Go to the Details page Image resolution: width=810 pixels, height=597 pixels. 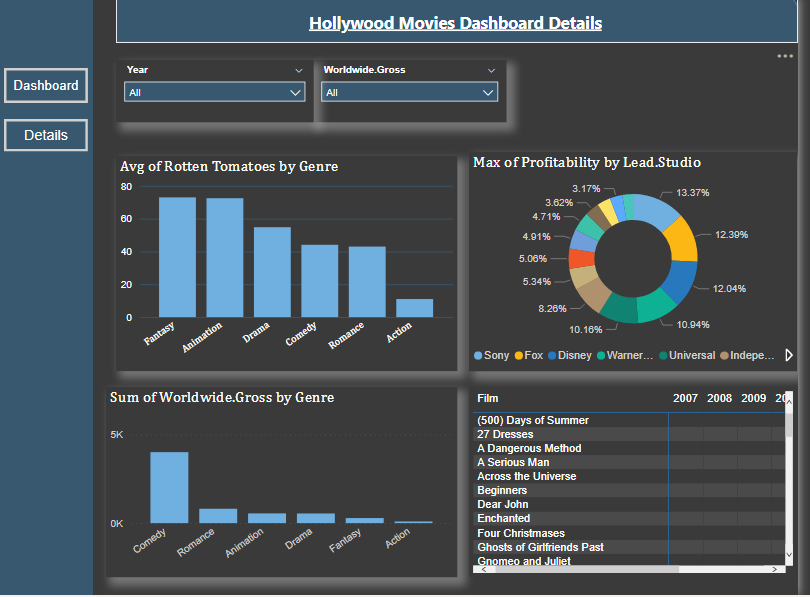[45, 134]
